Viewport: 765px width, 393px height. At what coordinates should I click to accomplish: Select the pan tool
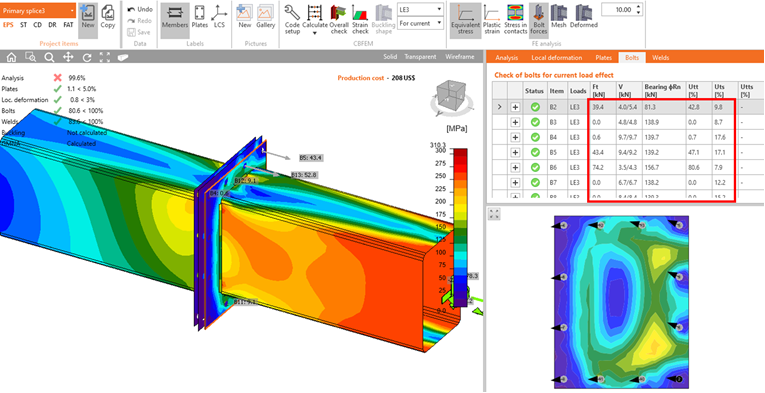(68, 57)
